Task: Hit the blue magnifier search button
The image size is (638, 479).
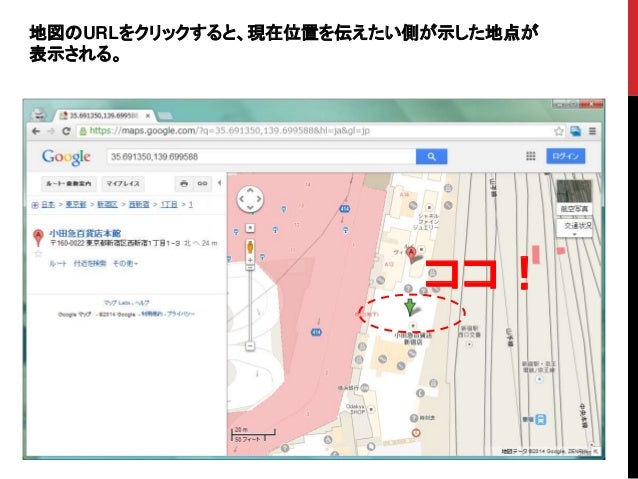Action: 431,157
